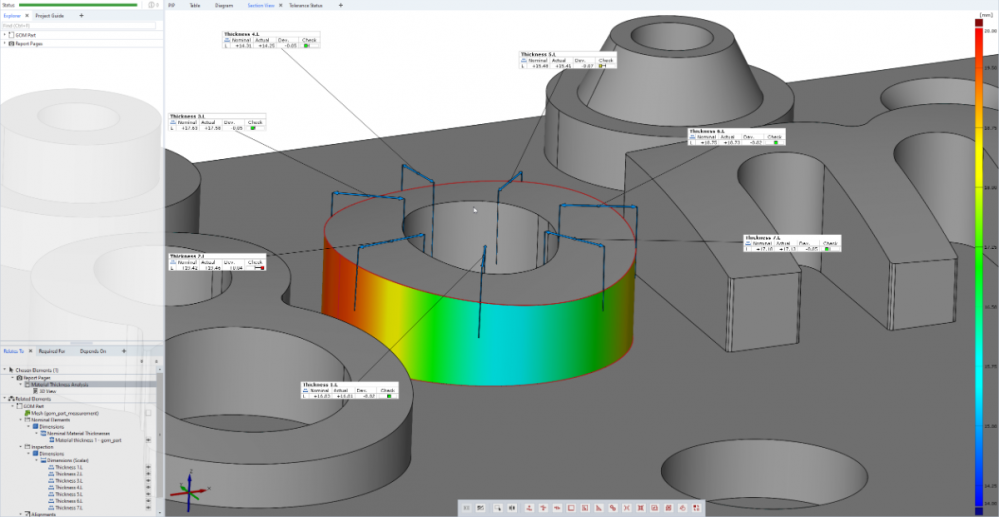The width and height of the screenshot is (999, 517).
Task: Open the Project Guide tab
Action: 48,16
